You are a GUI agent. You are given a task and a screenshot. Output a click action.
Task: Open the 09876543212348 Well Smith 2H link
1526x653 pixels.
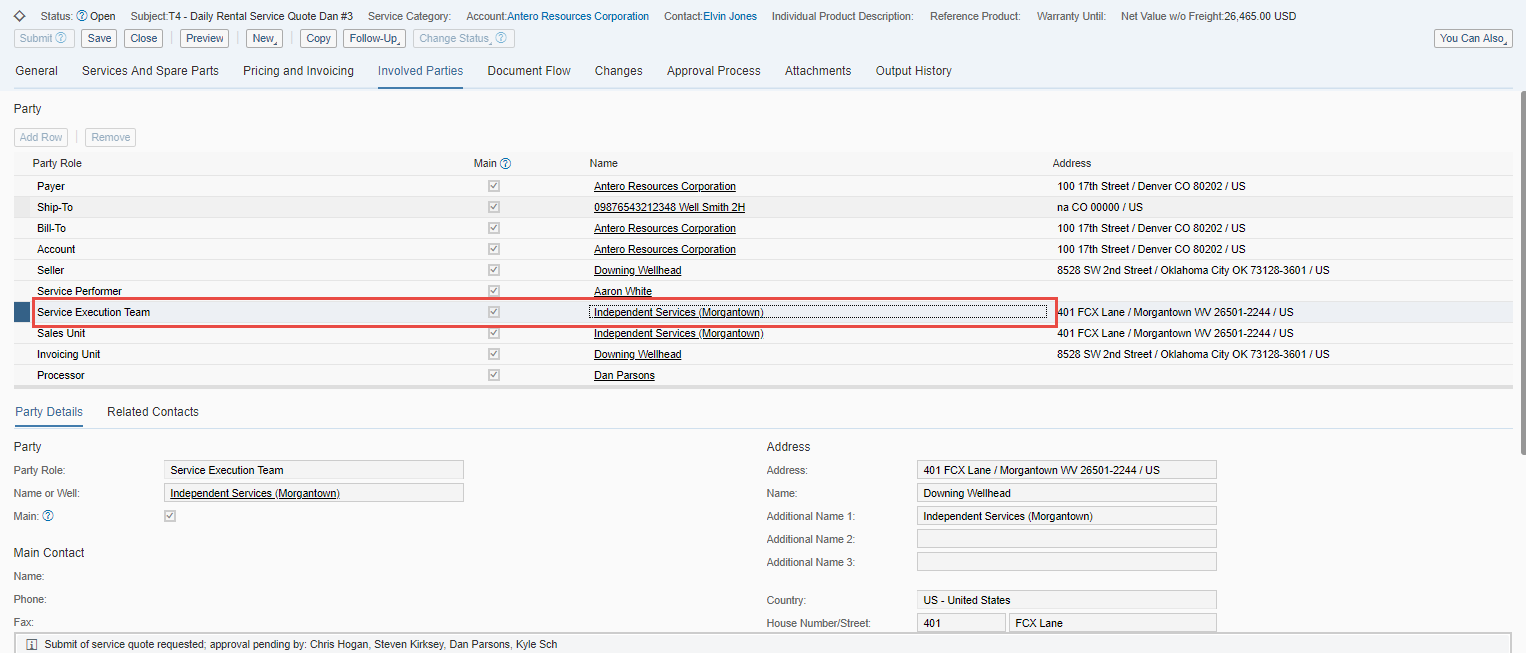coord(669,208)
